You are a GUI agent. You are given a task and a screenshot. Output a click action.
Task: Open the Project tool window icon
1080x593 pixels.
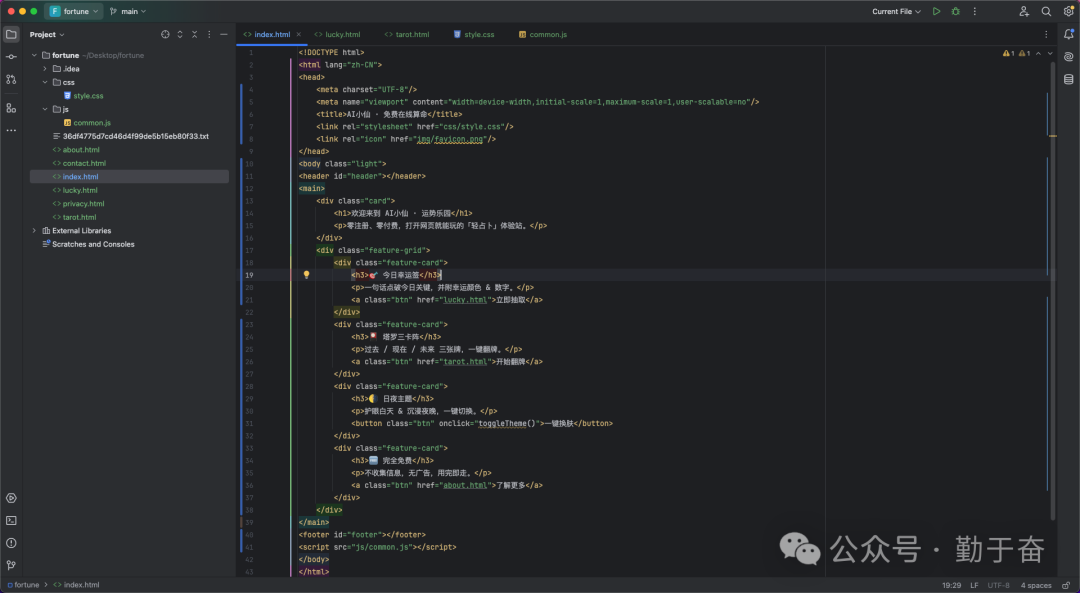[x=11, y=34]
